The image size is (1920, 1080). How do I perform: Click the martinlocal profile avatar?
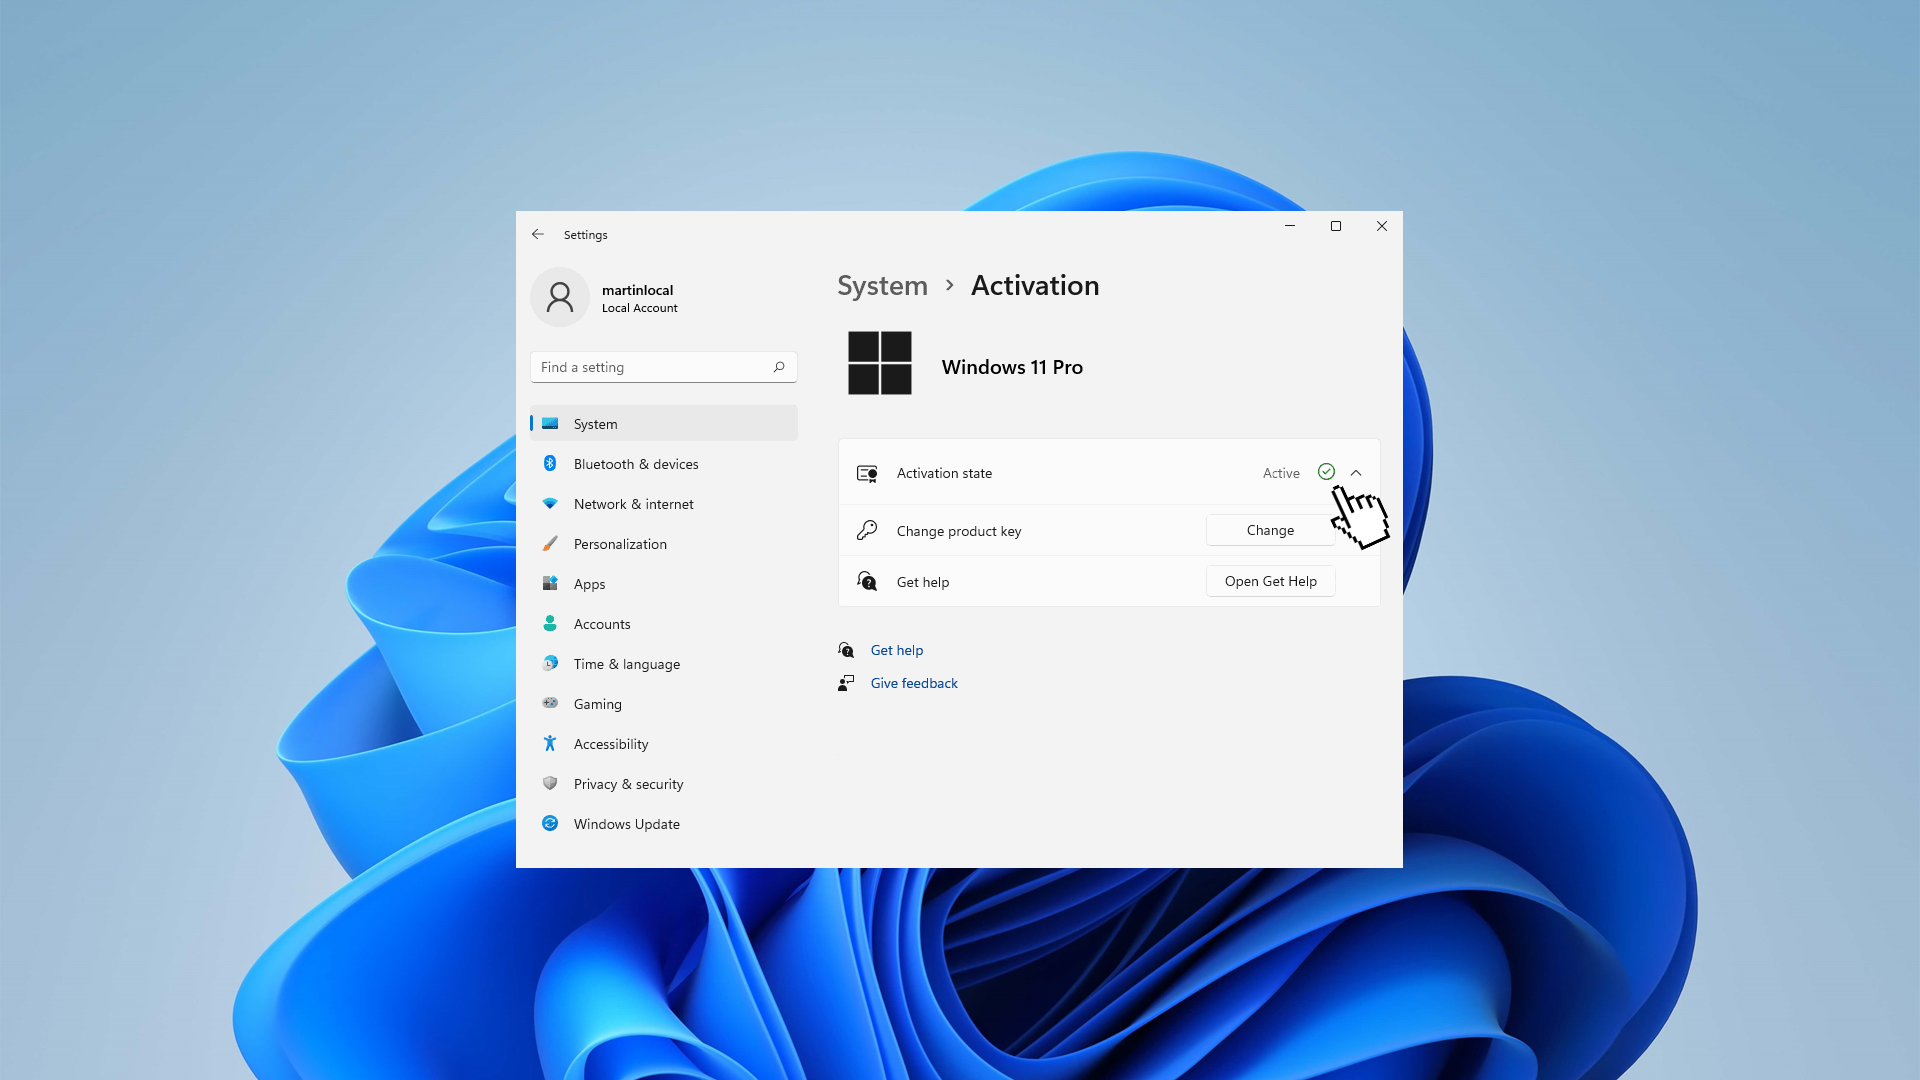[x=560, y=297]
